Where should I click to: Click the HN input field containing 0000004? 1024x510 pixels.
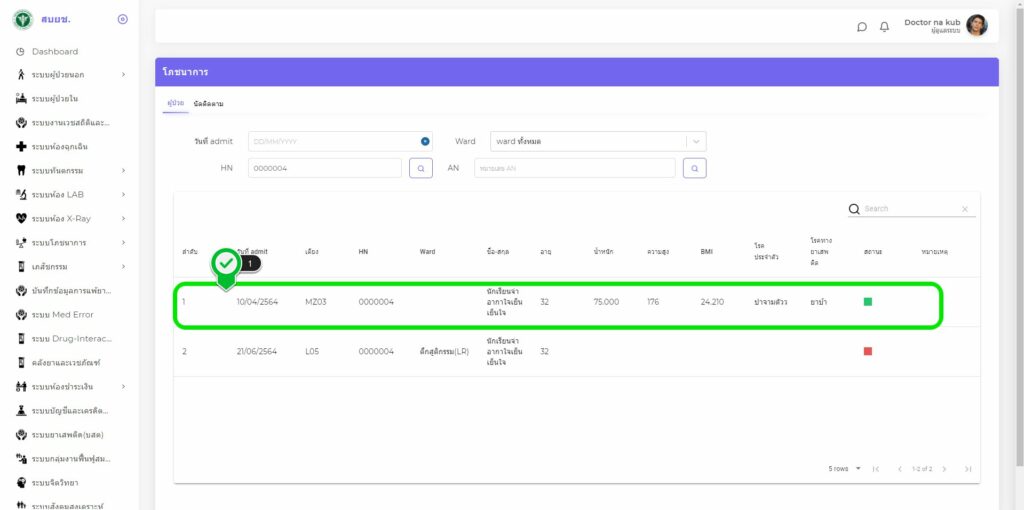coord(324,168)
